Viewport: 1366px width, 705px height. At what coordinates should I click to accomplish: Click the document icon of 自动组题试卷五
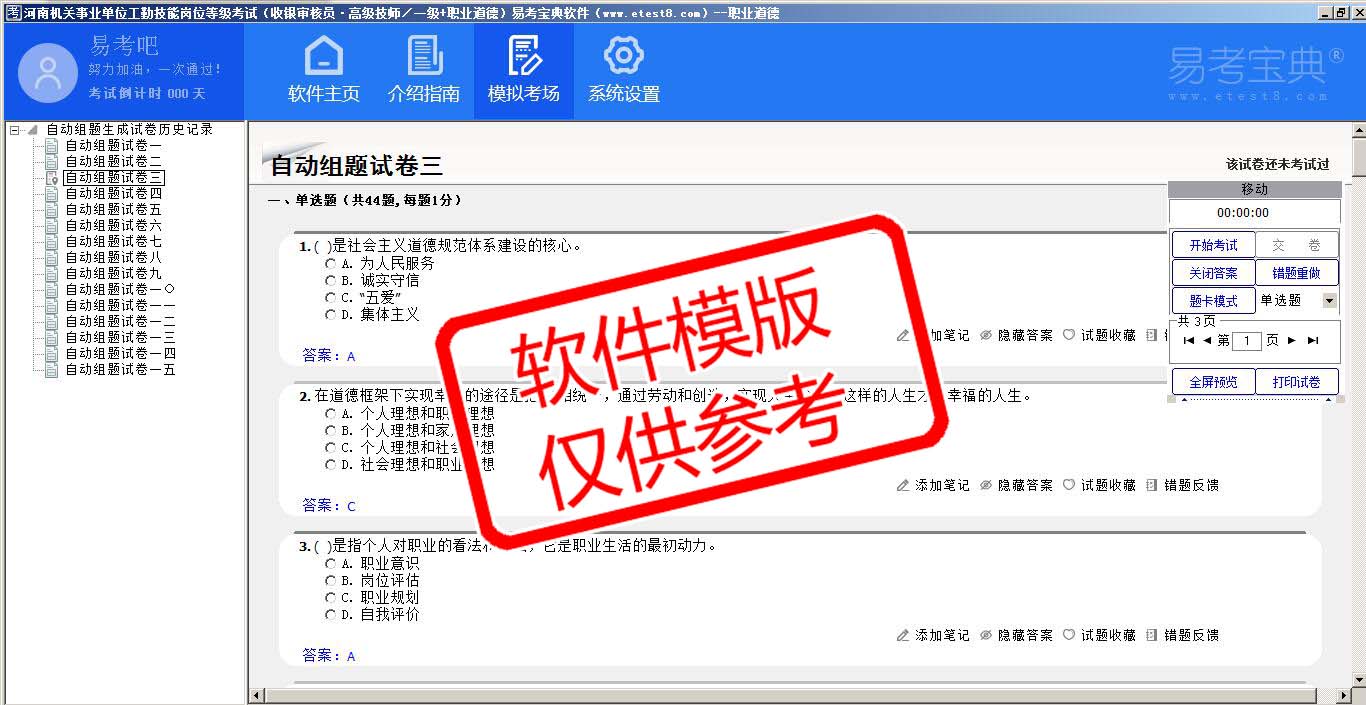(x=51, y=210)
